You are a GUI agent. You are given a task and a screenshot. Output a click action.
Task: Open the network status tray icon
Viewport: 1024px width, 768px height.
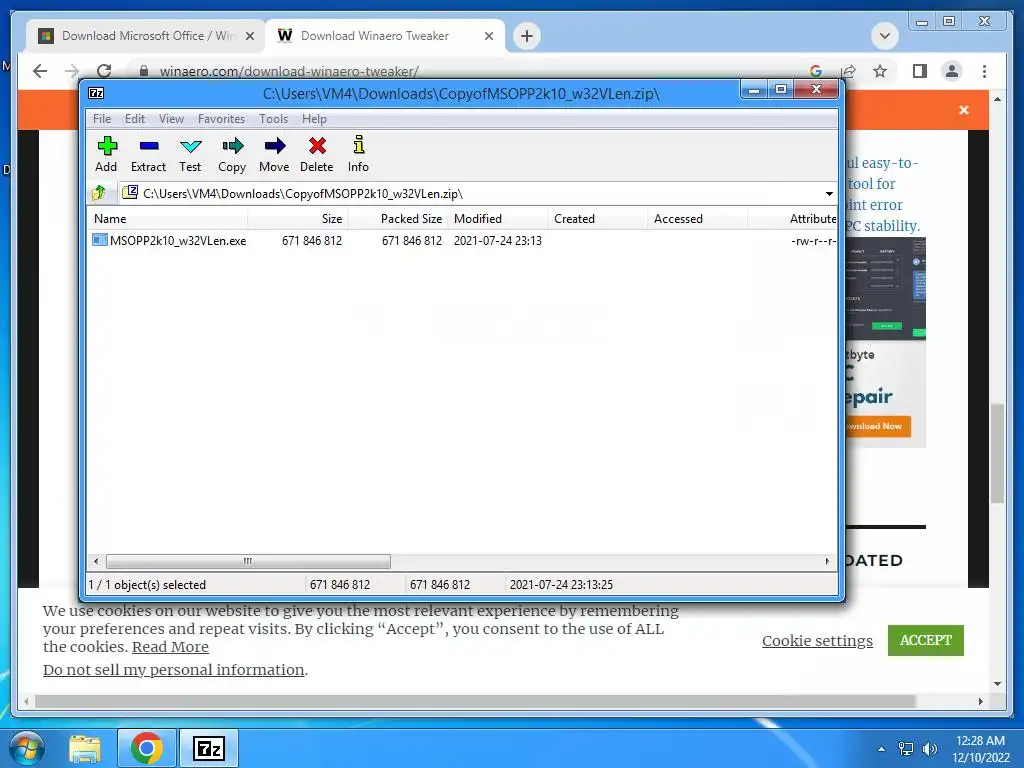tap(906, 748)
